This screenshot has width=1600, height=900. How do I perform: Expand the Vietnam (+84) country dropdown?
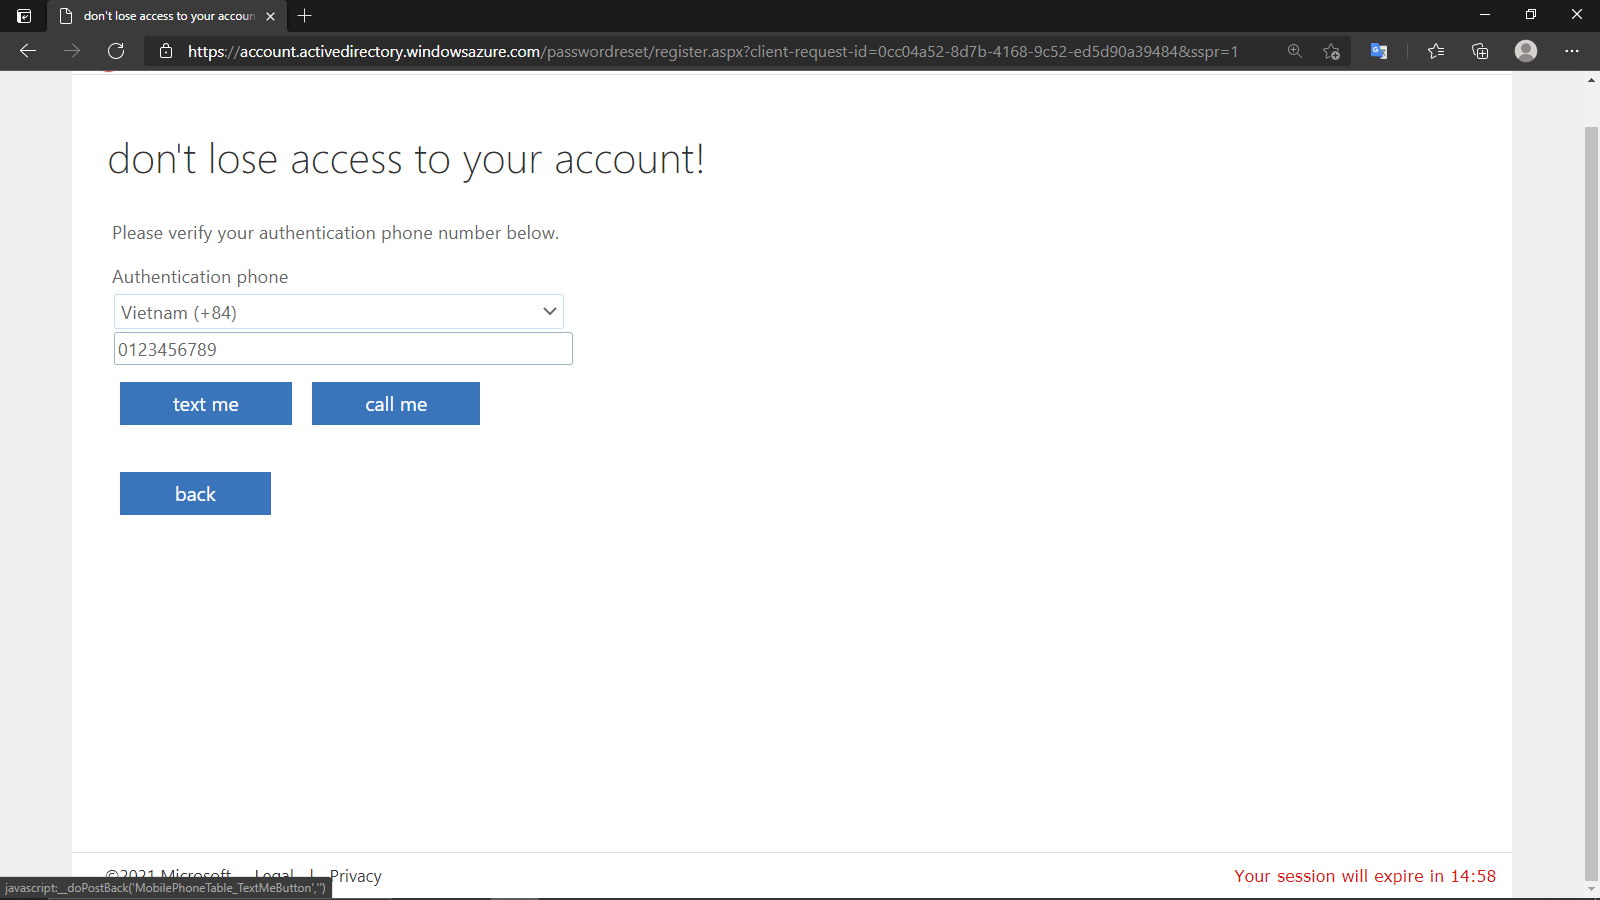(x=339, y=312)
